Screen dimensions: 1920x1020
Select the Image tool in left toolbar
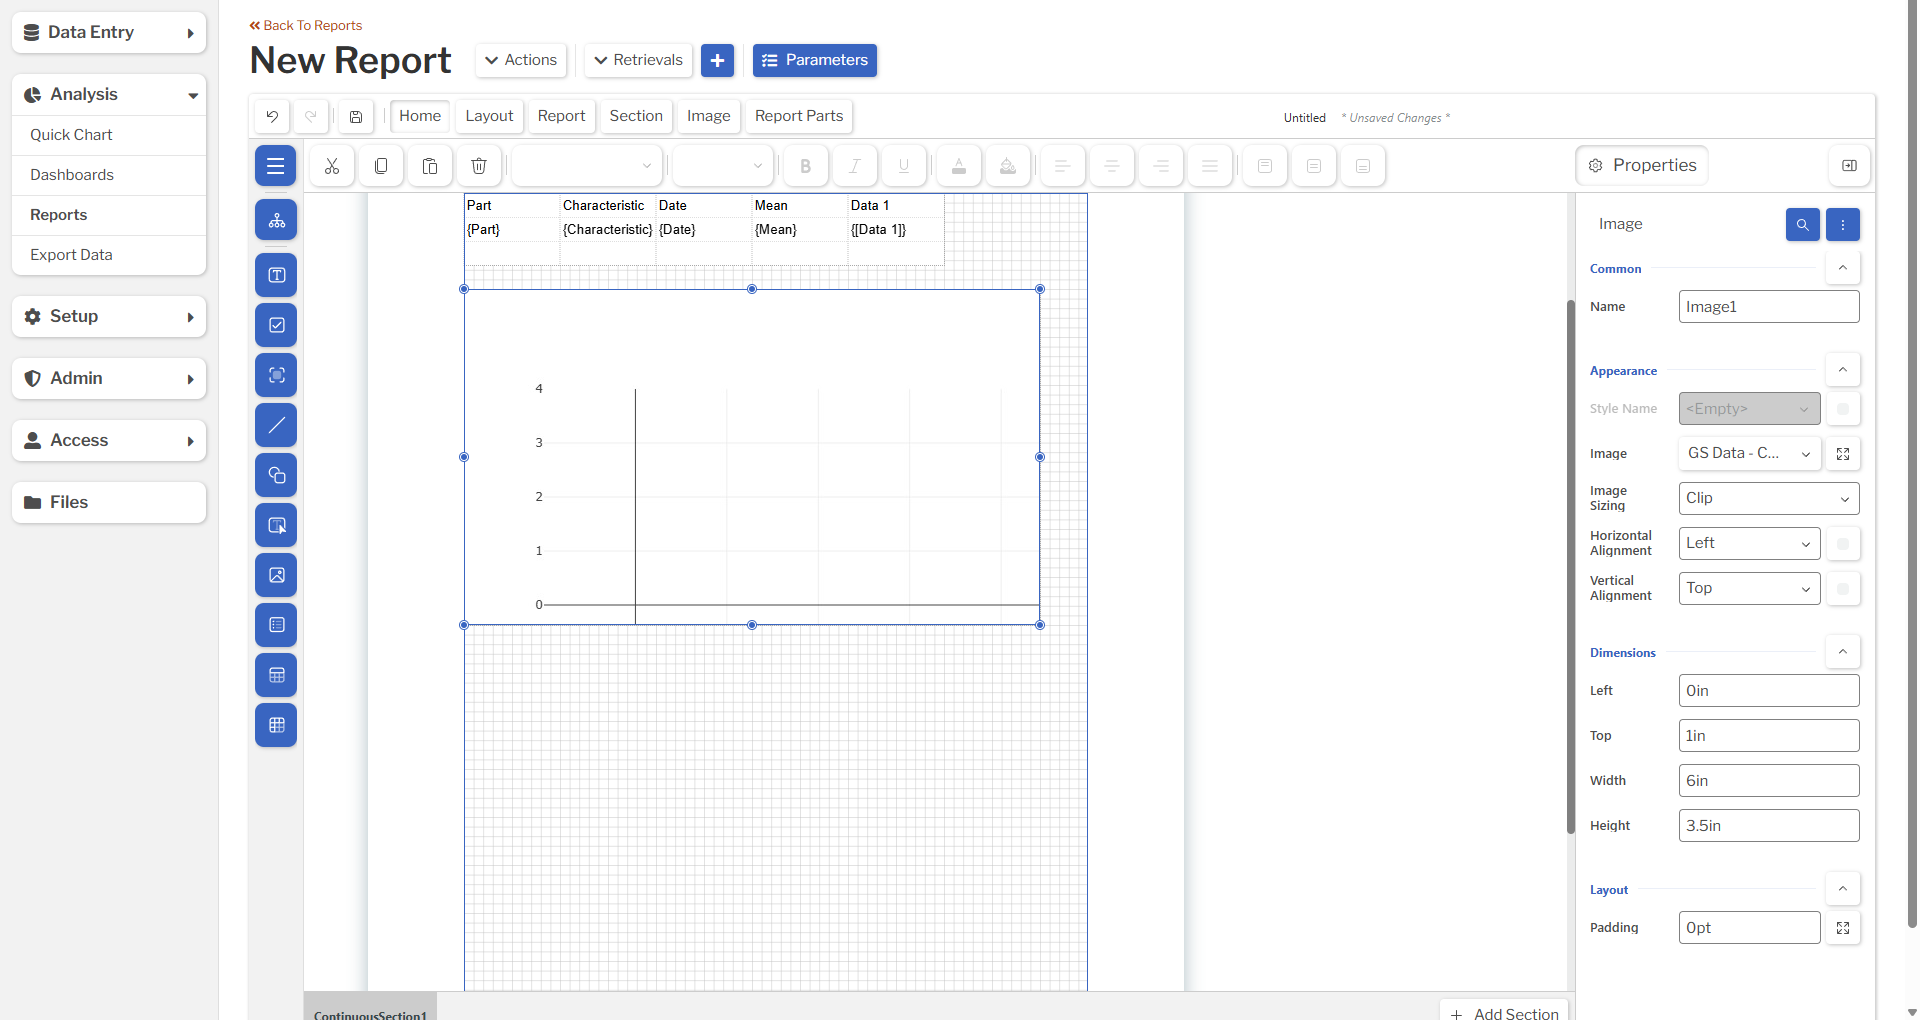[x=276, y=575]
